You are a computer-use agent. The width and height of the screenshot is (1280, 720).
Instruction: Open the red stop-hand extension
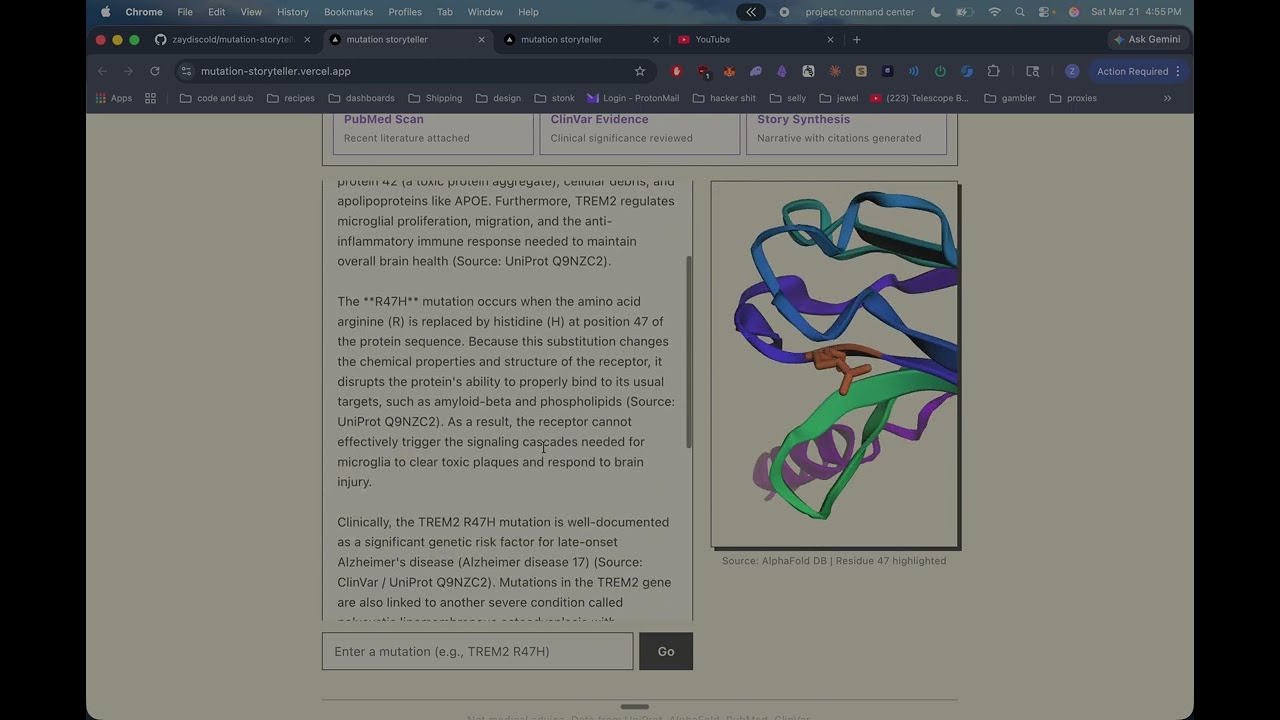coord(677,71)
